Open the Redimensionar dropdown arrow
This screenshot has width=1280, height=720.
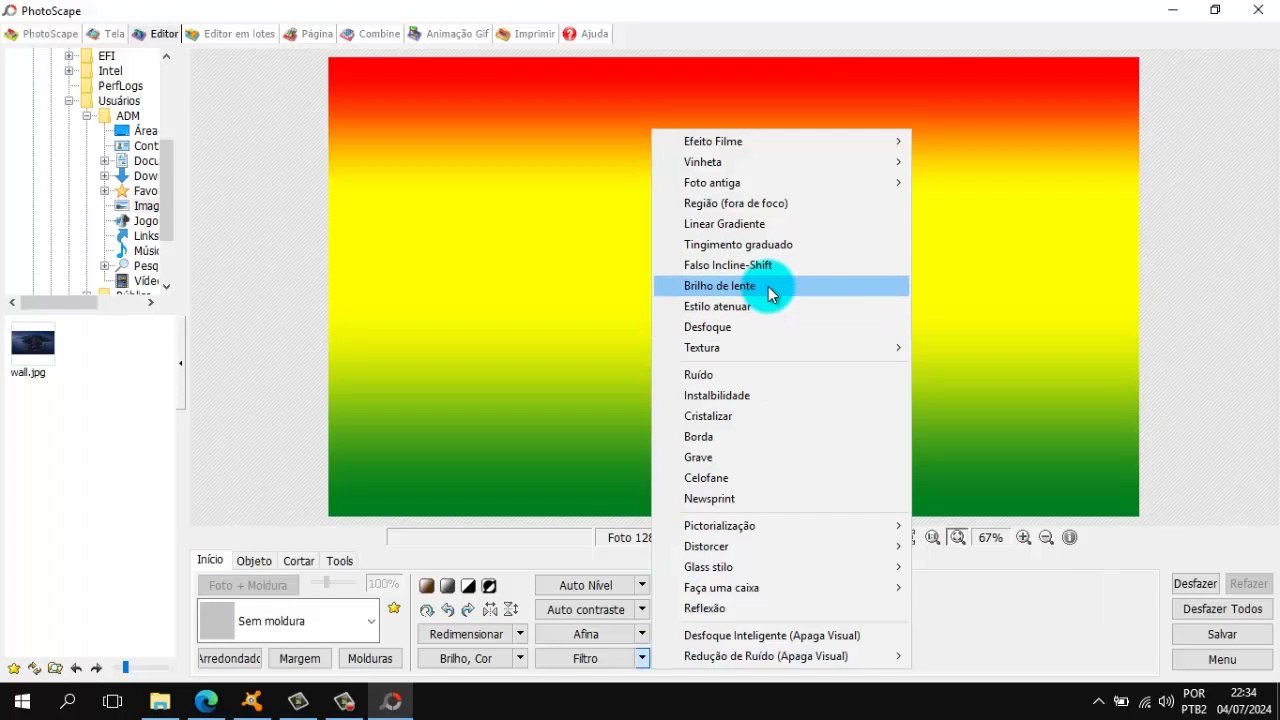(520, 634)
